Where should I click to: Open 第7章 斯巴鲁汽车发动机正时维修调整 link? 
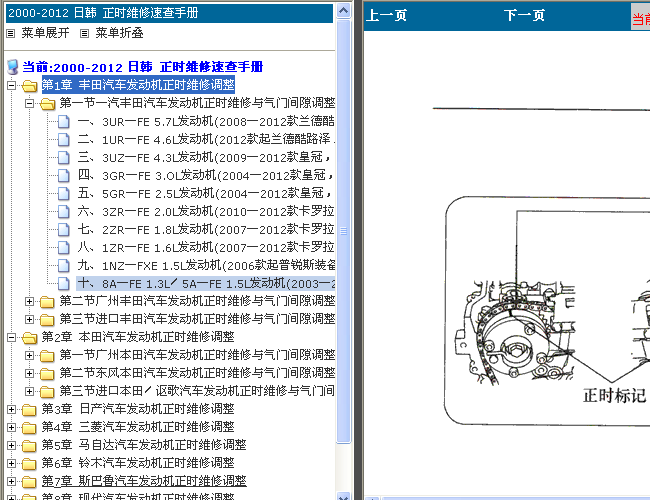point(144,481)
